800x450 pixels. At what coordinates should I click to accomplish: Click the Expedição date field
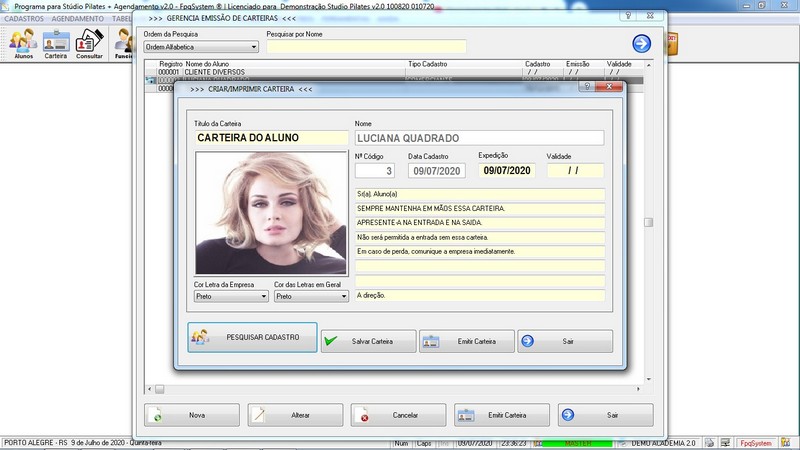(x=507, y=170)
